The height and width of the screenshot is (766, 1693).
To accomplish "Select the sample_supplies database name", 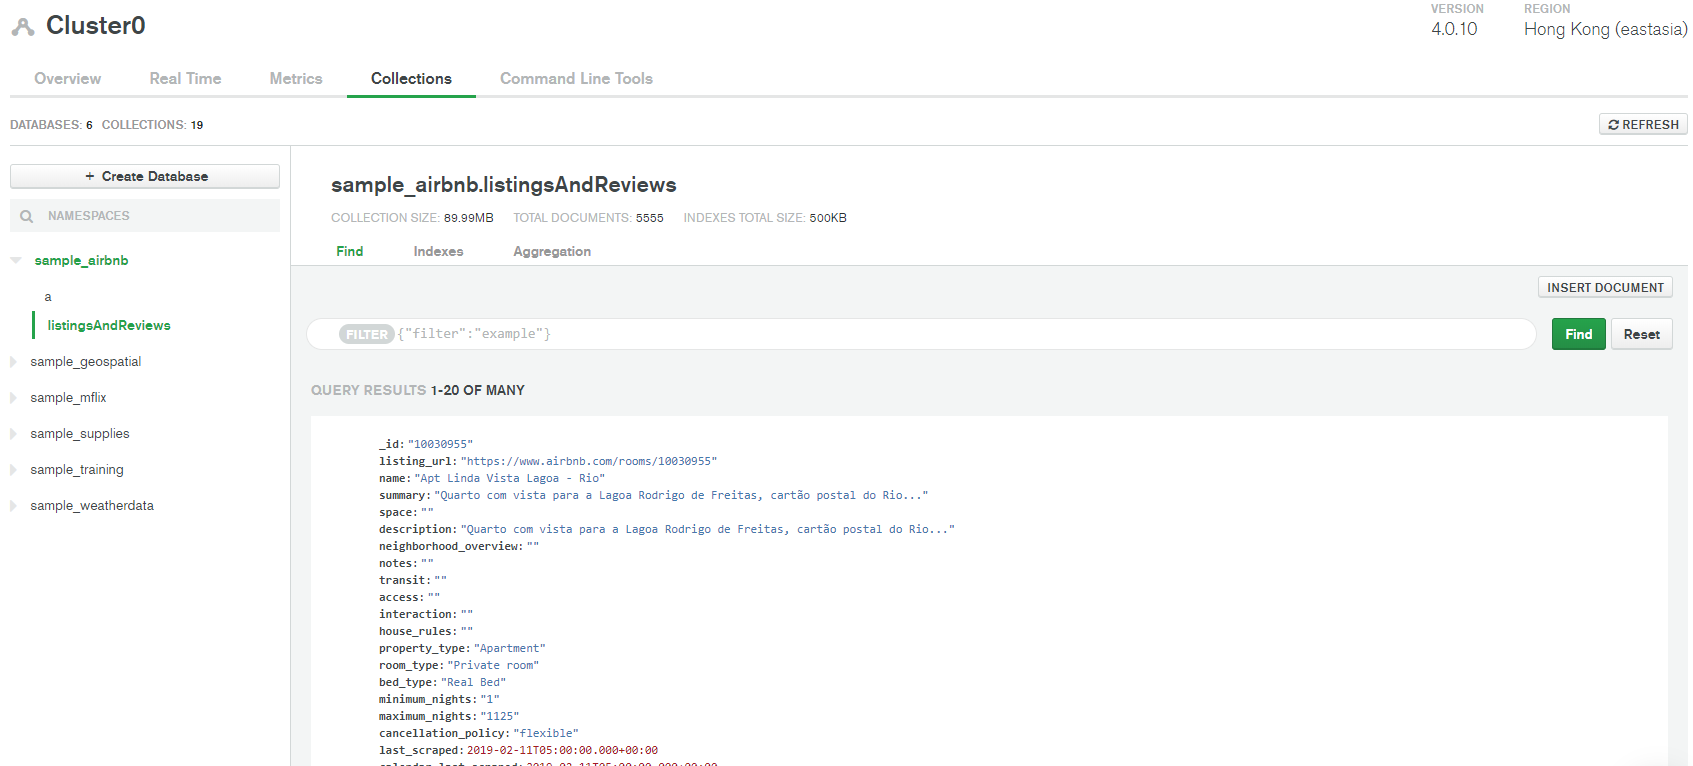I will (80, 434).
